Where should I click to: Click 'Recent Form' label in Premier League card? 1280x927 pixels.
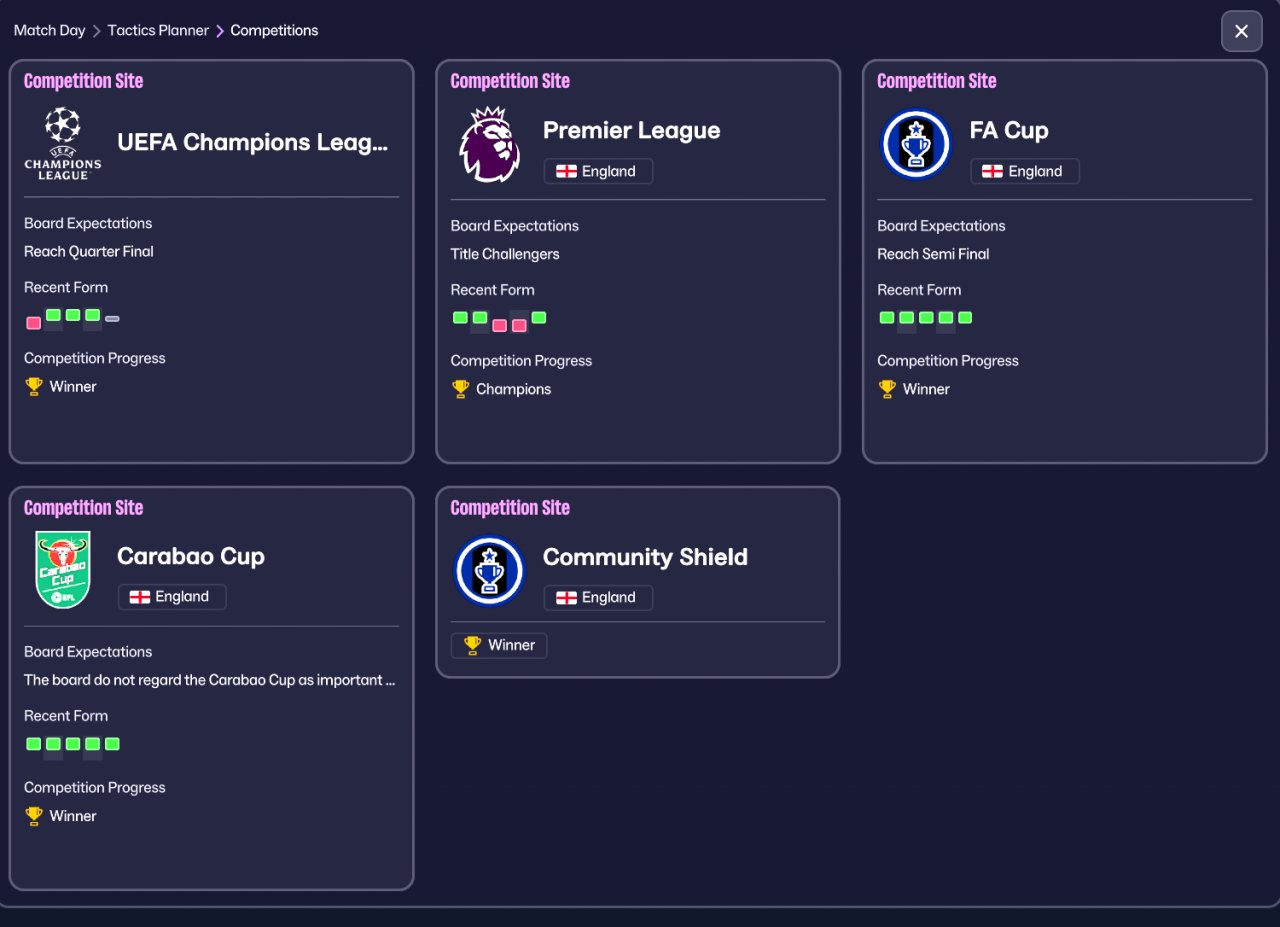point(492,290)
